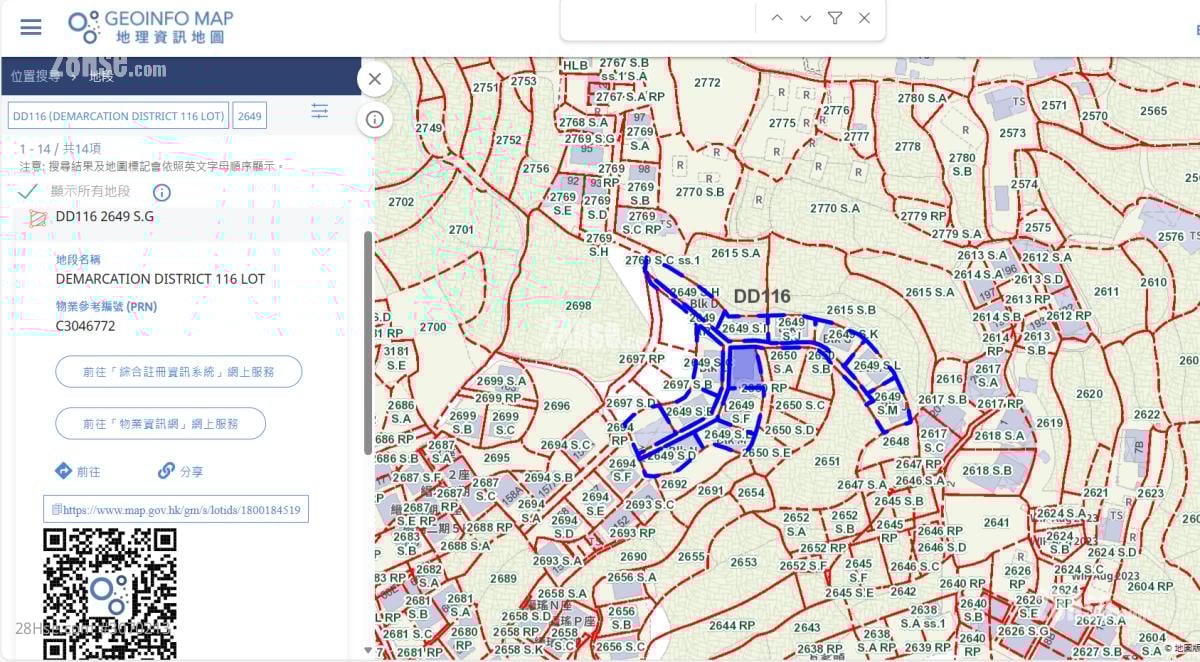1200x662 pixels.
Task: Open the hamburger main menu
Action: click(31, 27)
